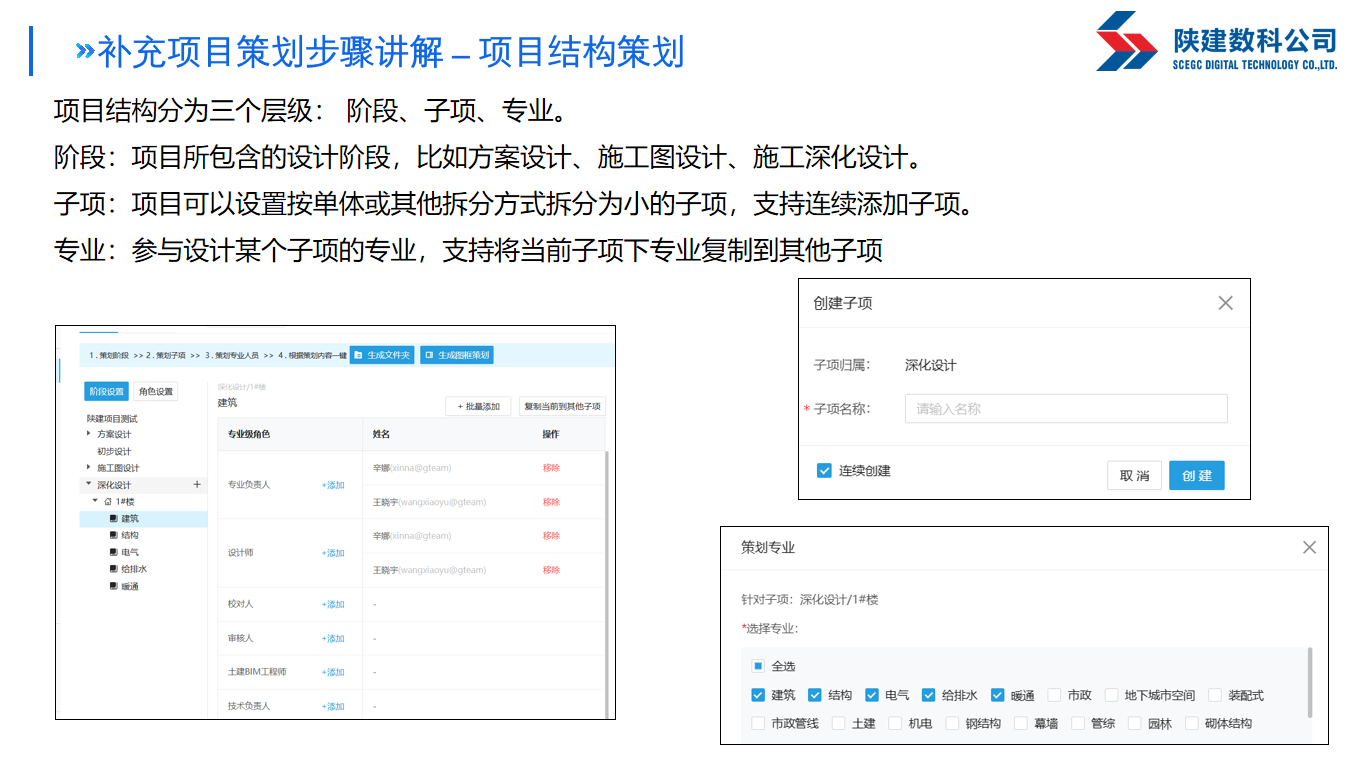Screen dimensions: 1370x761
Task: Close the 创建子项 dialog with X
Action: pyautogui.click(x=1225, y=303)
